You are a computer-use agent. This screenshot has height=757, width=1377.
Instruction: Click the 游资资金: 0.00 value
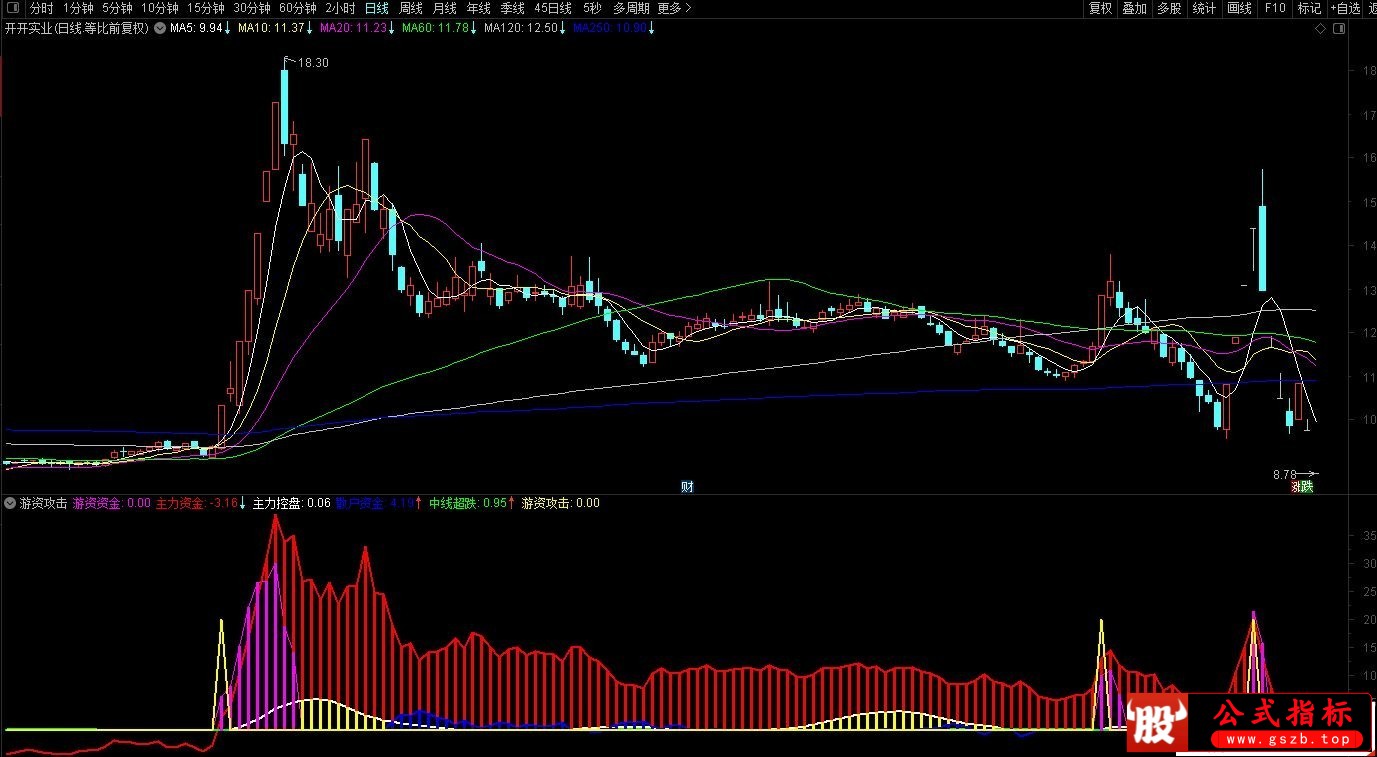click(111, 503)
